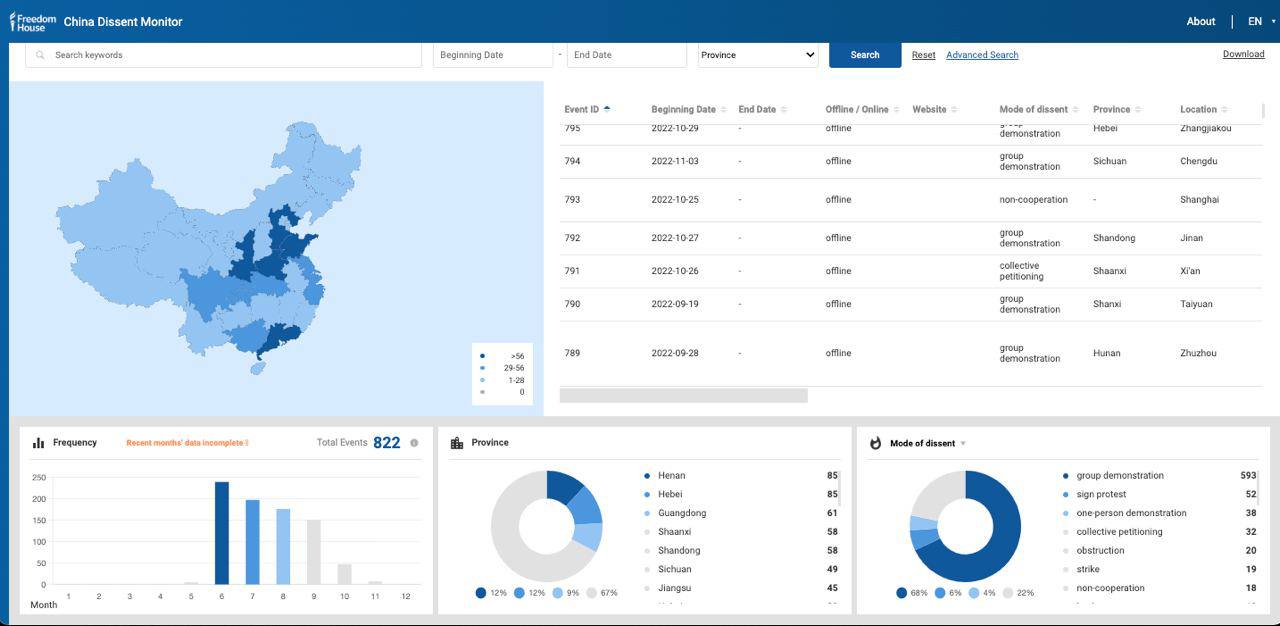1280x626 pixels.
Task: Click the Download link
Action: (1244, 54)
